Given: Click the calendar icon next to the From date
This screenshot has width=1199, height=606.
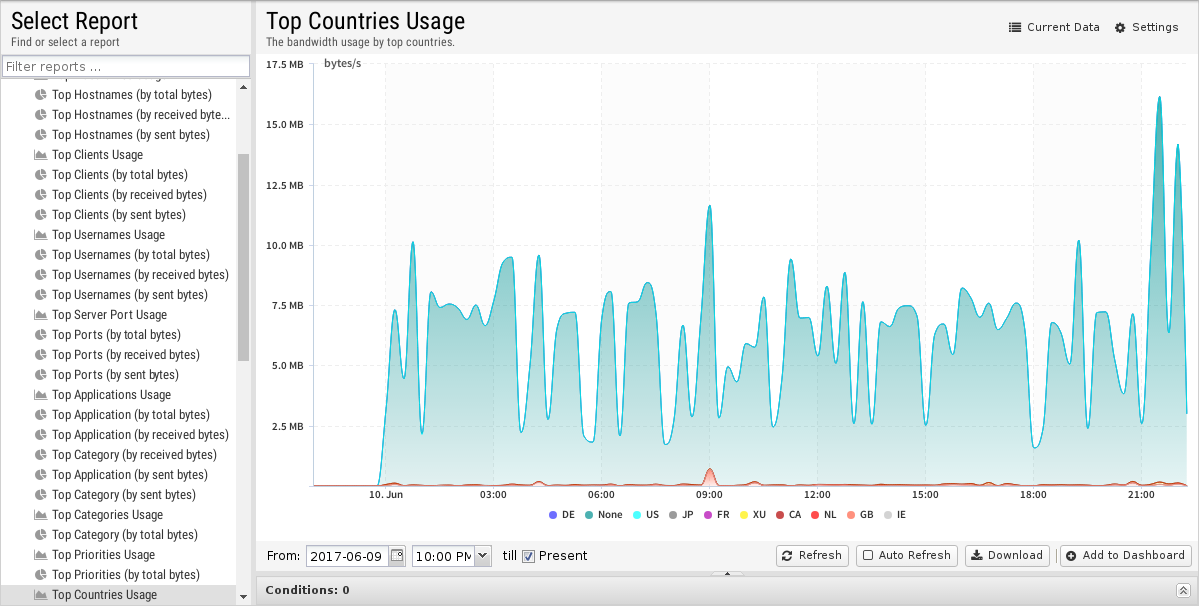Looking at the screenshot, I should click(x=397, y=555).
